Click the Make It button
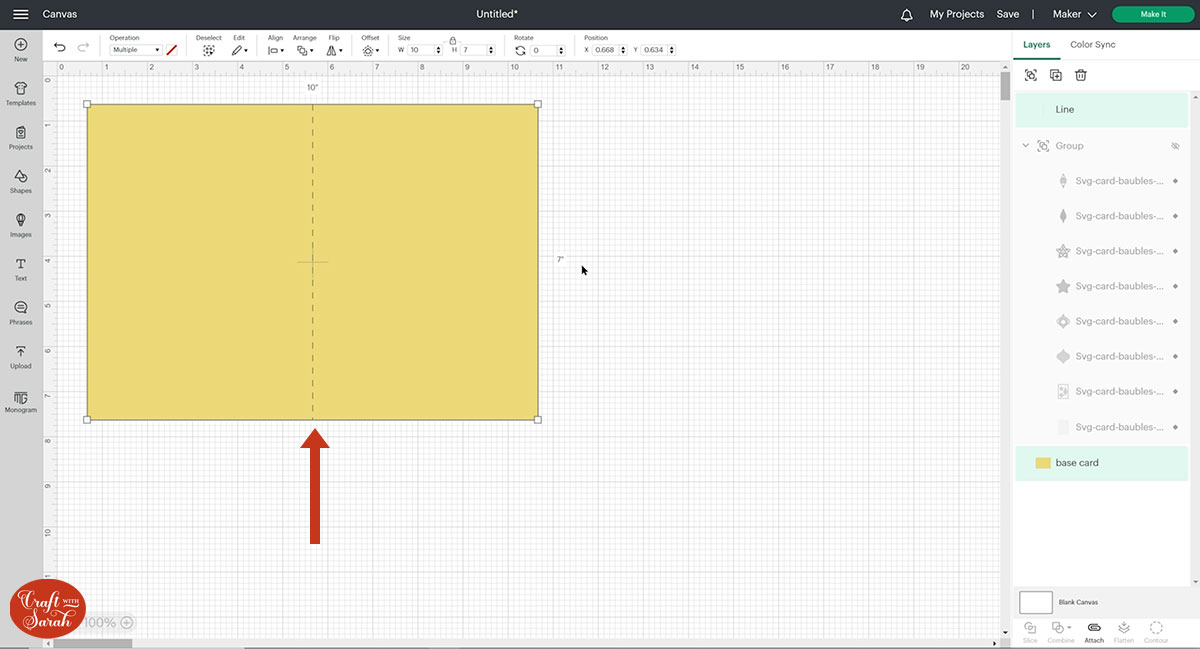 point(1152,14)
